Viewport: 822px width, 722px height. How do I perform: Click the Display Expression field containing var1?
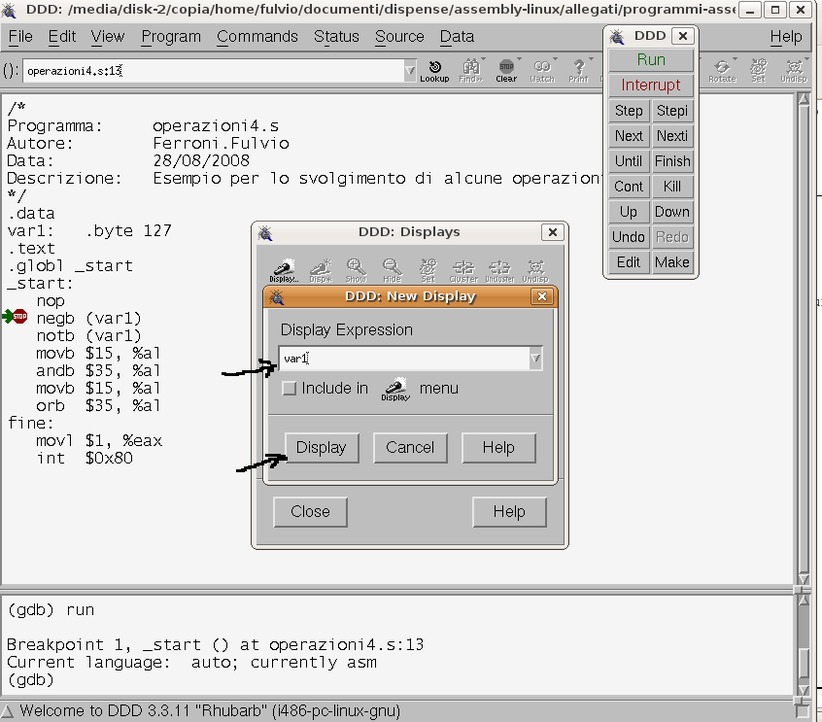(x=404, y=359)
